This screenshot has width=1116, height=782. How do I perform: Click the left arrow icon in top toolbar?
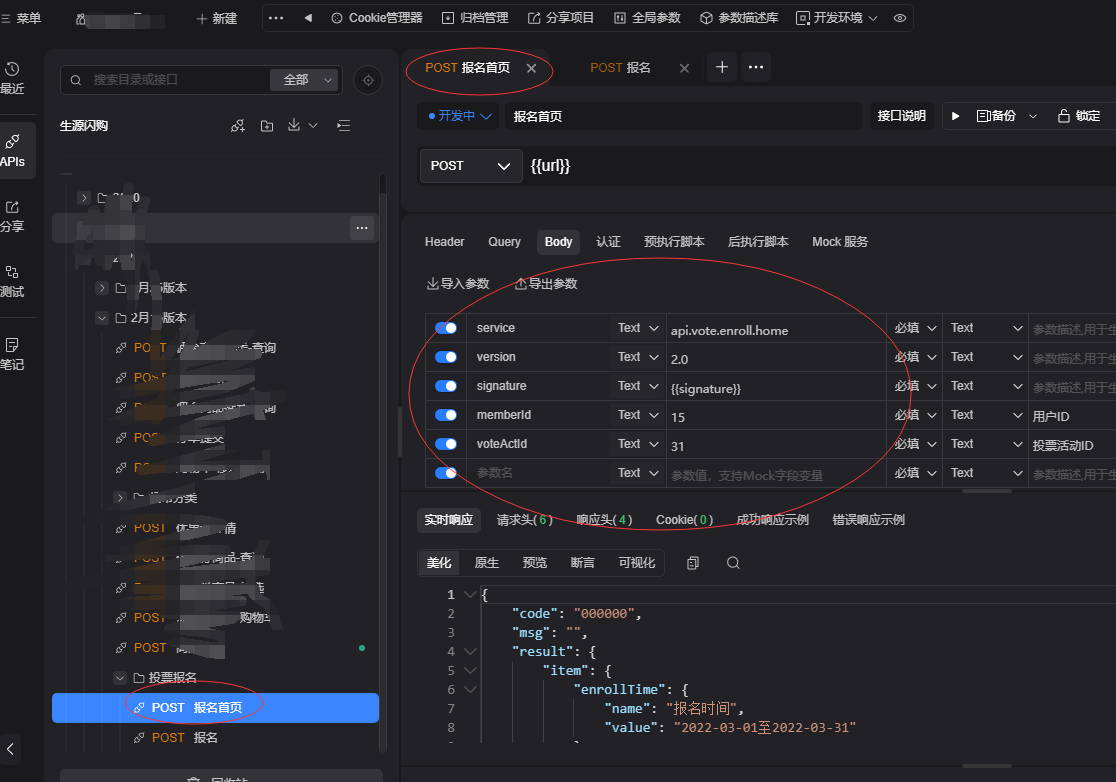(x=308, y=18)
